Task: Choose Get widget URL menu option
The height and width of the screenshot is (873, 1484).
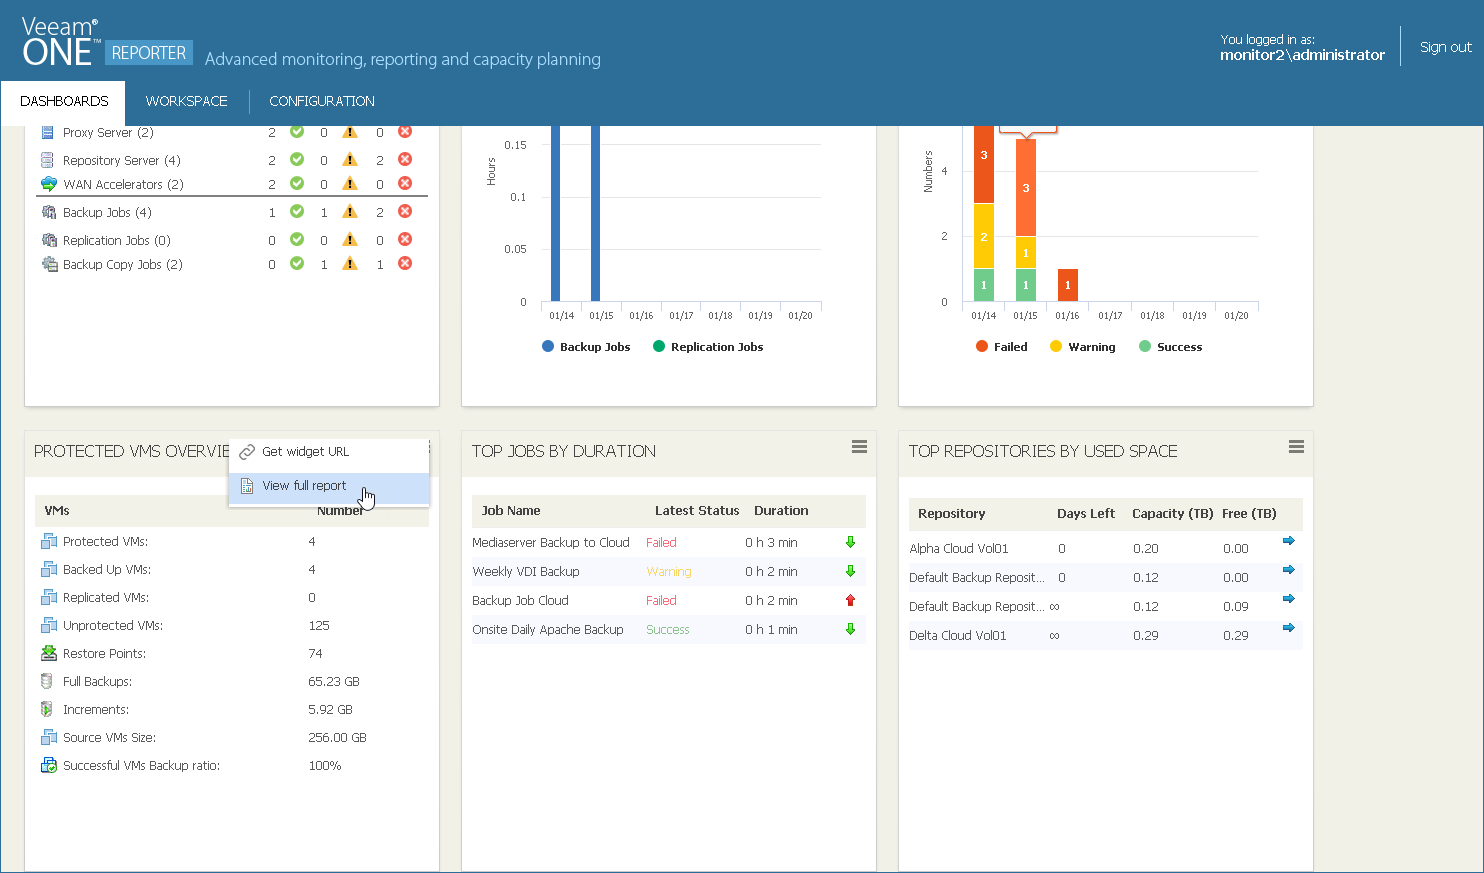Action: click(x=305, y=452)
